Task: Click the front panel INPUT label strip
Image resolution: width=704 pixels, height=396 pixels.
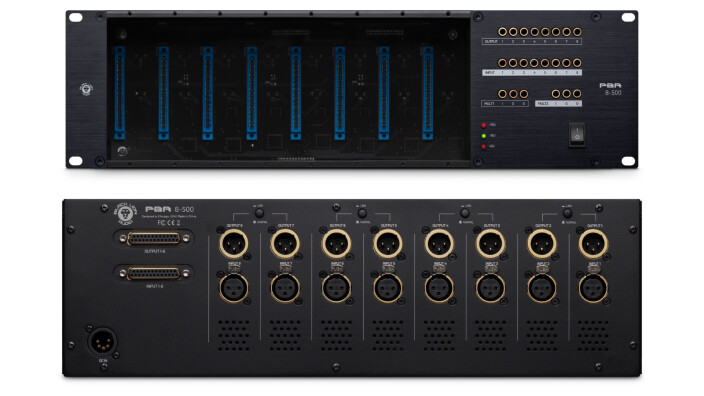Action: 532,72
